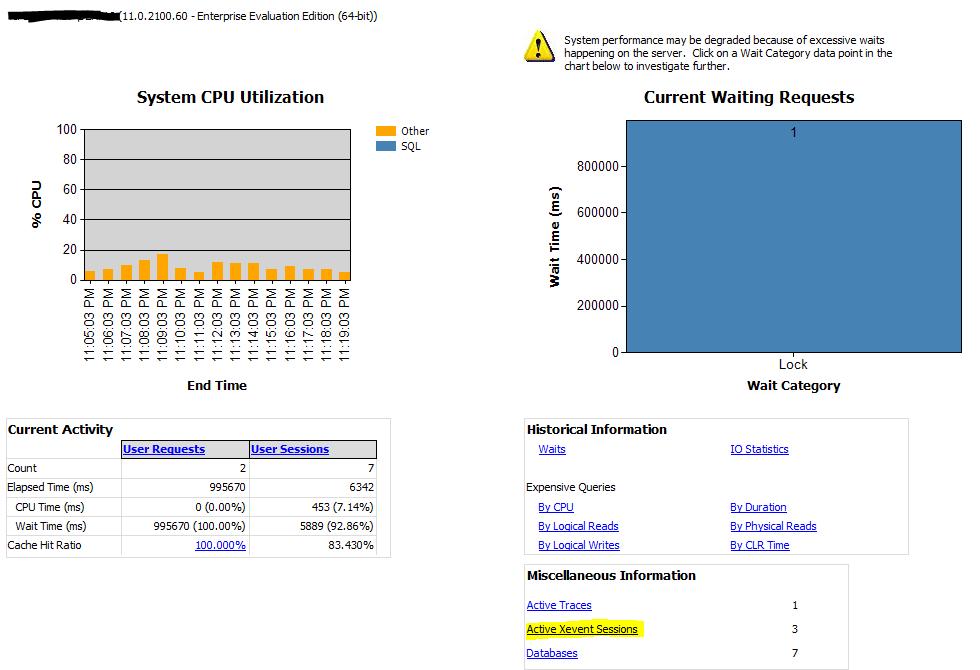Click the 100.000% cache hit ratio link
980x670 pixels.
tap(220, 545)
